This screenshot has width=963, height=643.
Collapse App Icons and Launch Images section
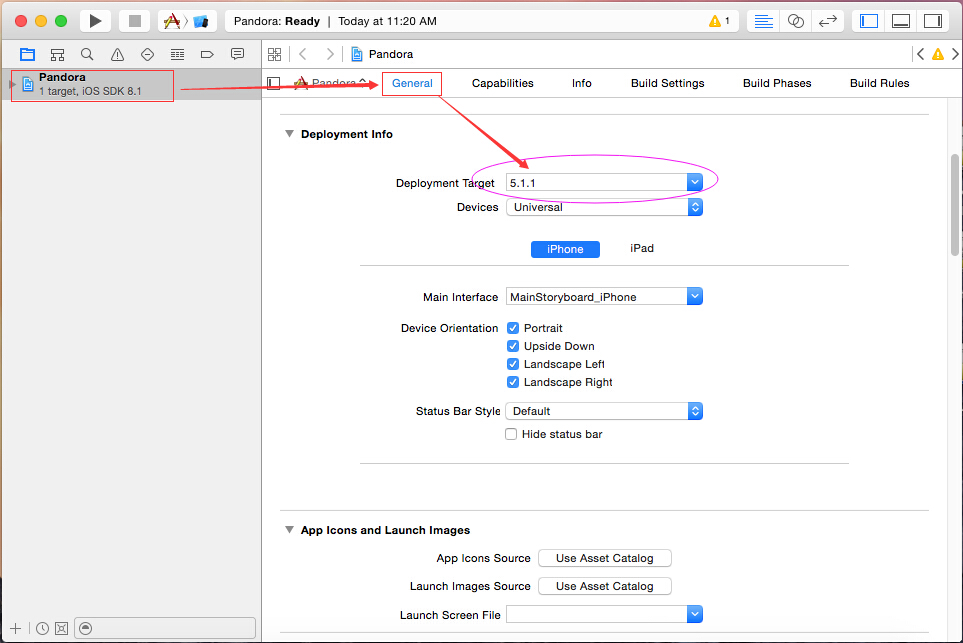(289, 529)
